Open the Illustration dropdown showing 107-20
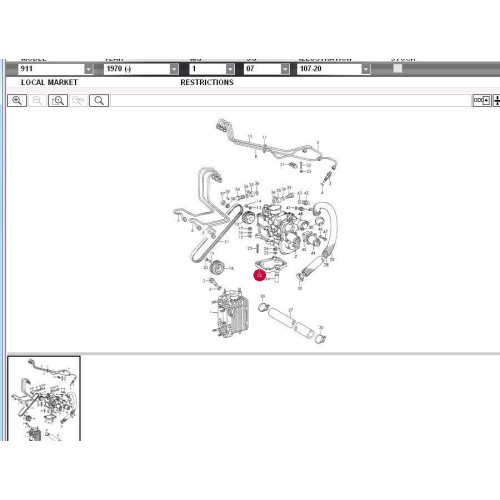 point(334,69)
